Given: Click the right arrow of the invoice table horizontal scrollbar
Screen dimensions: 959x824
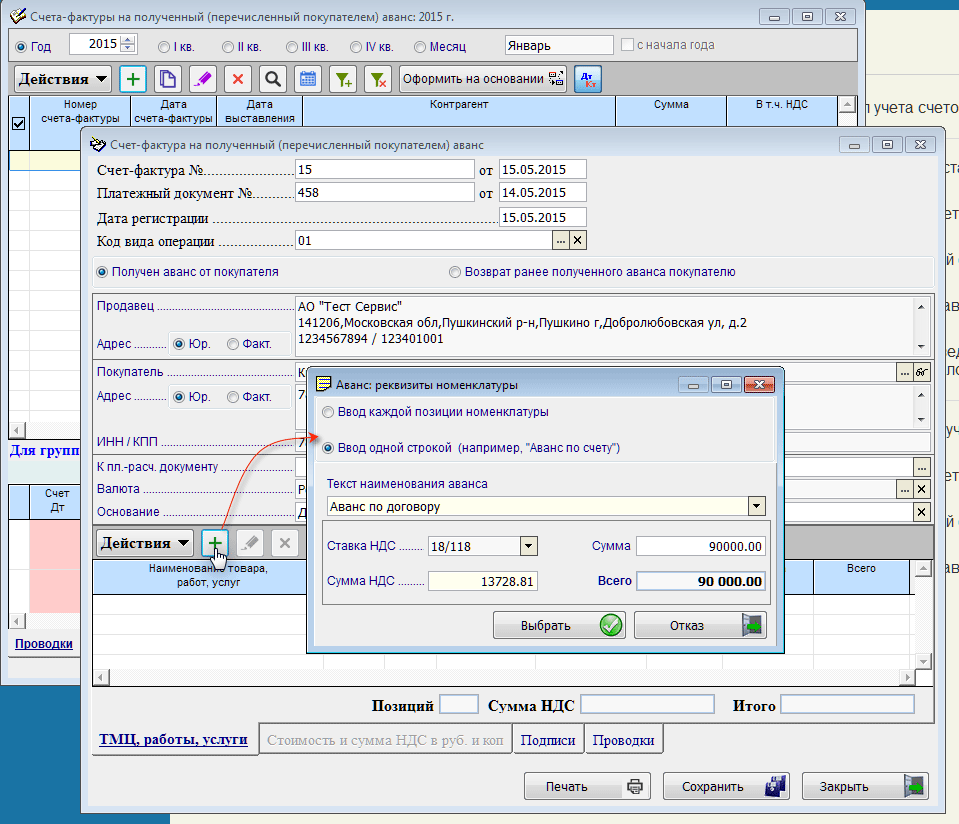Looking at the screenshot, I should pos(908,677).
